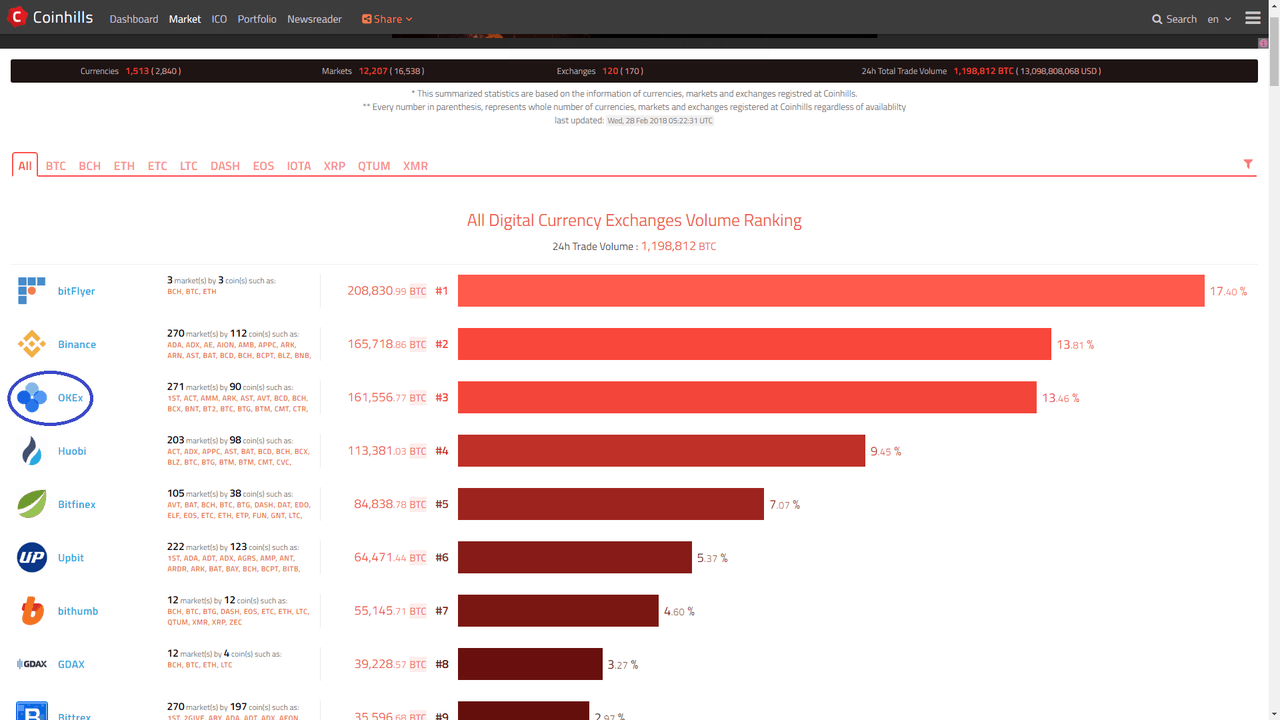This screenshot has height=720, width=1280.
Task: Click the 165,718.86 BTC volume value
Action: click(387, 344)
